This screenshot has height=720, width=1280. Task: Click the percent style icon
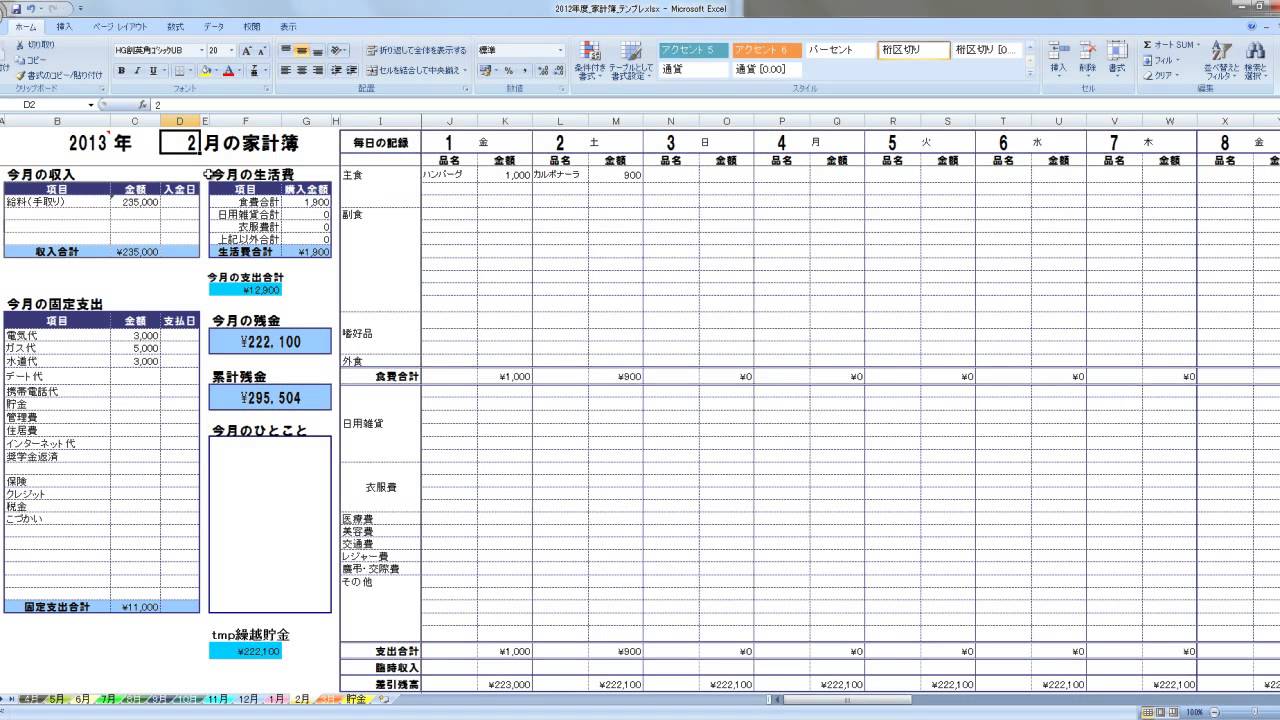508,71
